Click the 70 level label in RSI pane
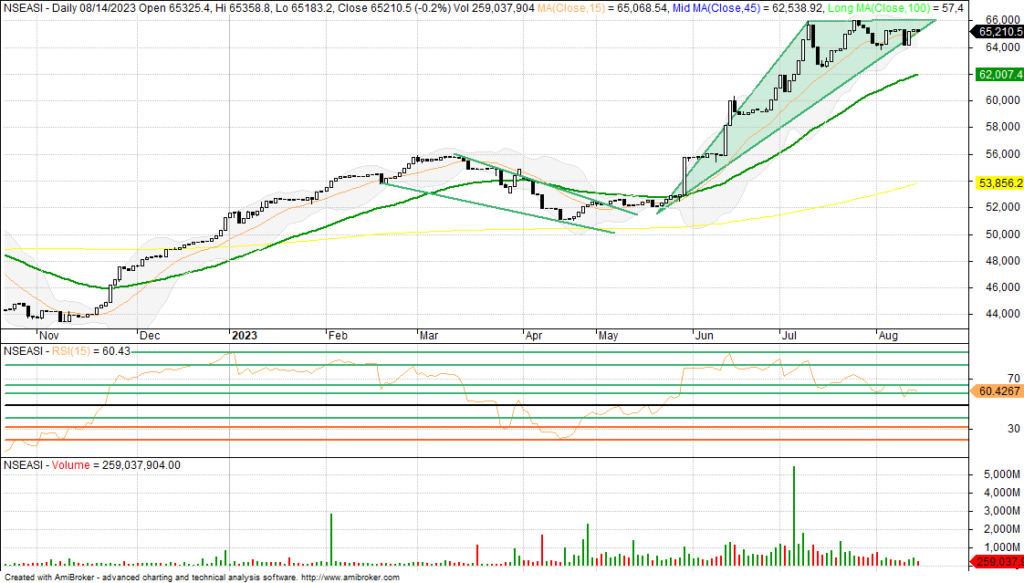1024x583 pixels. click(x=985, y=377)
